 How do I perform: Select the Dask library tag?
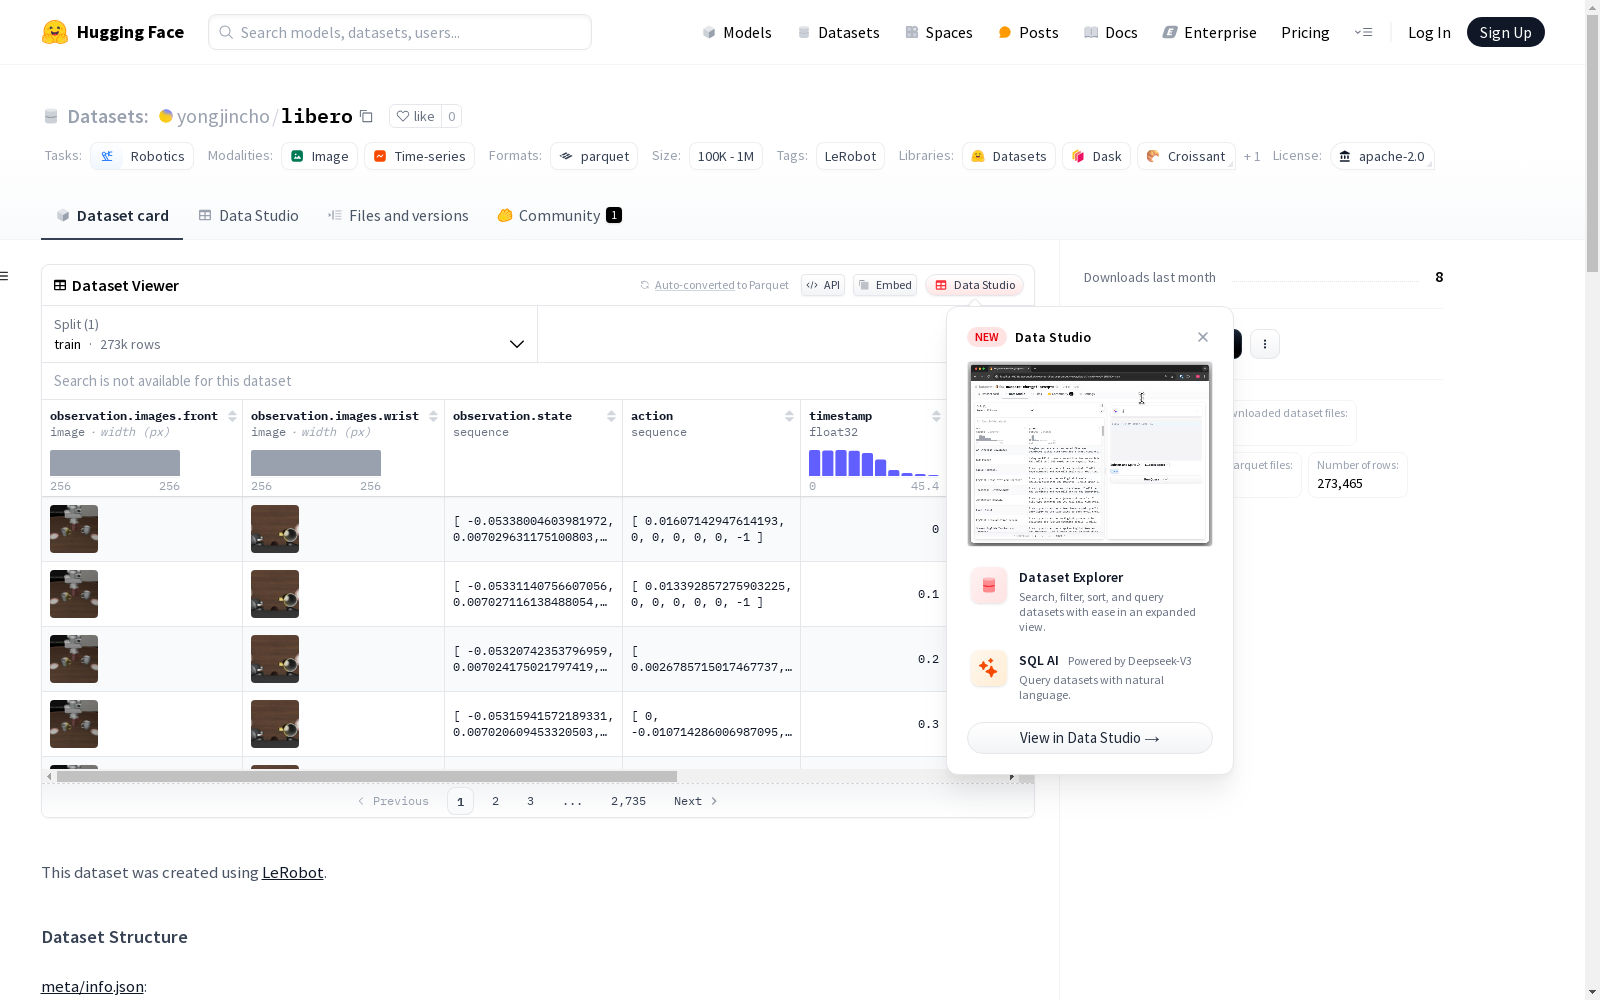tap(1096, 156)
